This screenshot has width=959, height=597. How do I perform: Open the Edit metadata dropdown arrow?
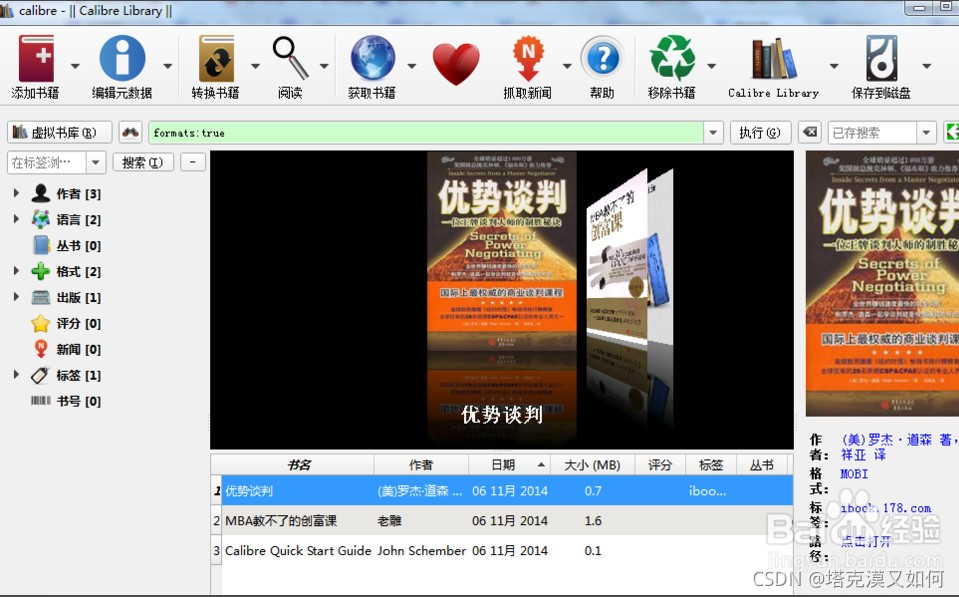tap(168, 65)
